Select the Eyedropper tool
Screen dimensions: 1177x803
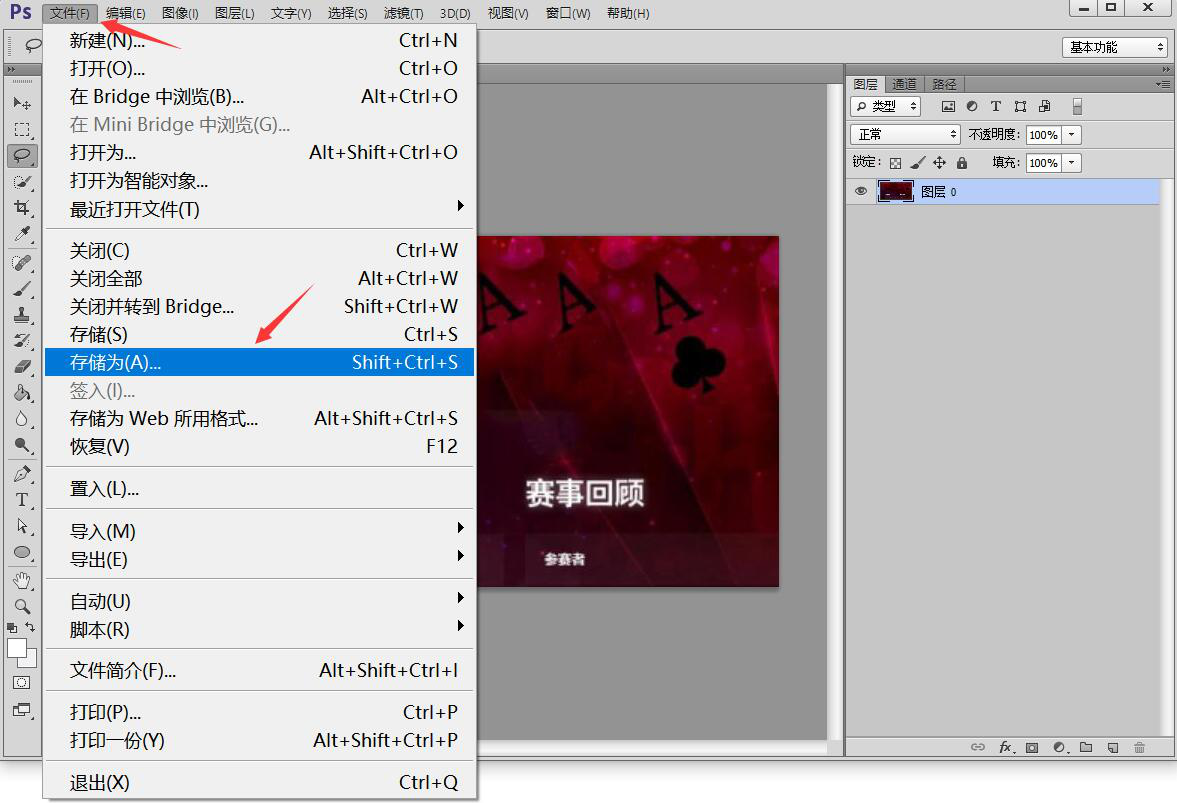22,234
